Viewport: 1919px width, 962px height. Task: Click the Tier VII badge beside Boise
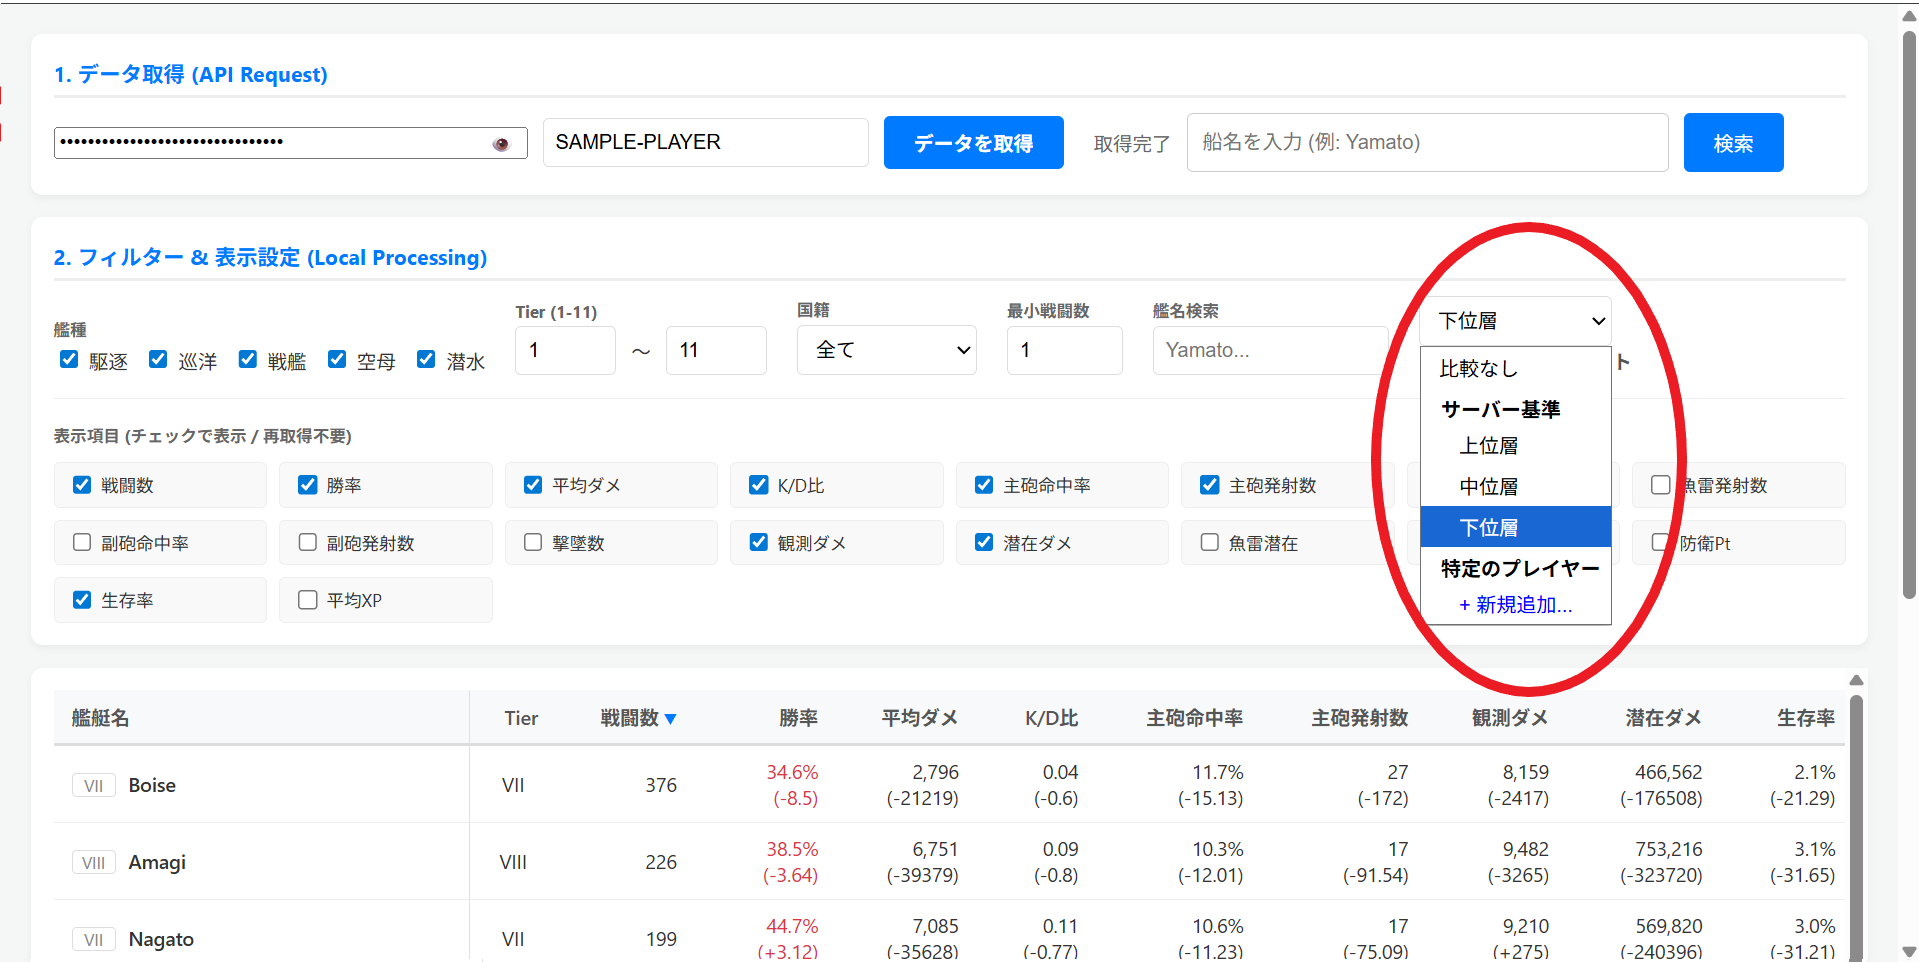click(x=94, y=786)
